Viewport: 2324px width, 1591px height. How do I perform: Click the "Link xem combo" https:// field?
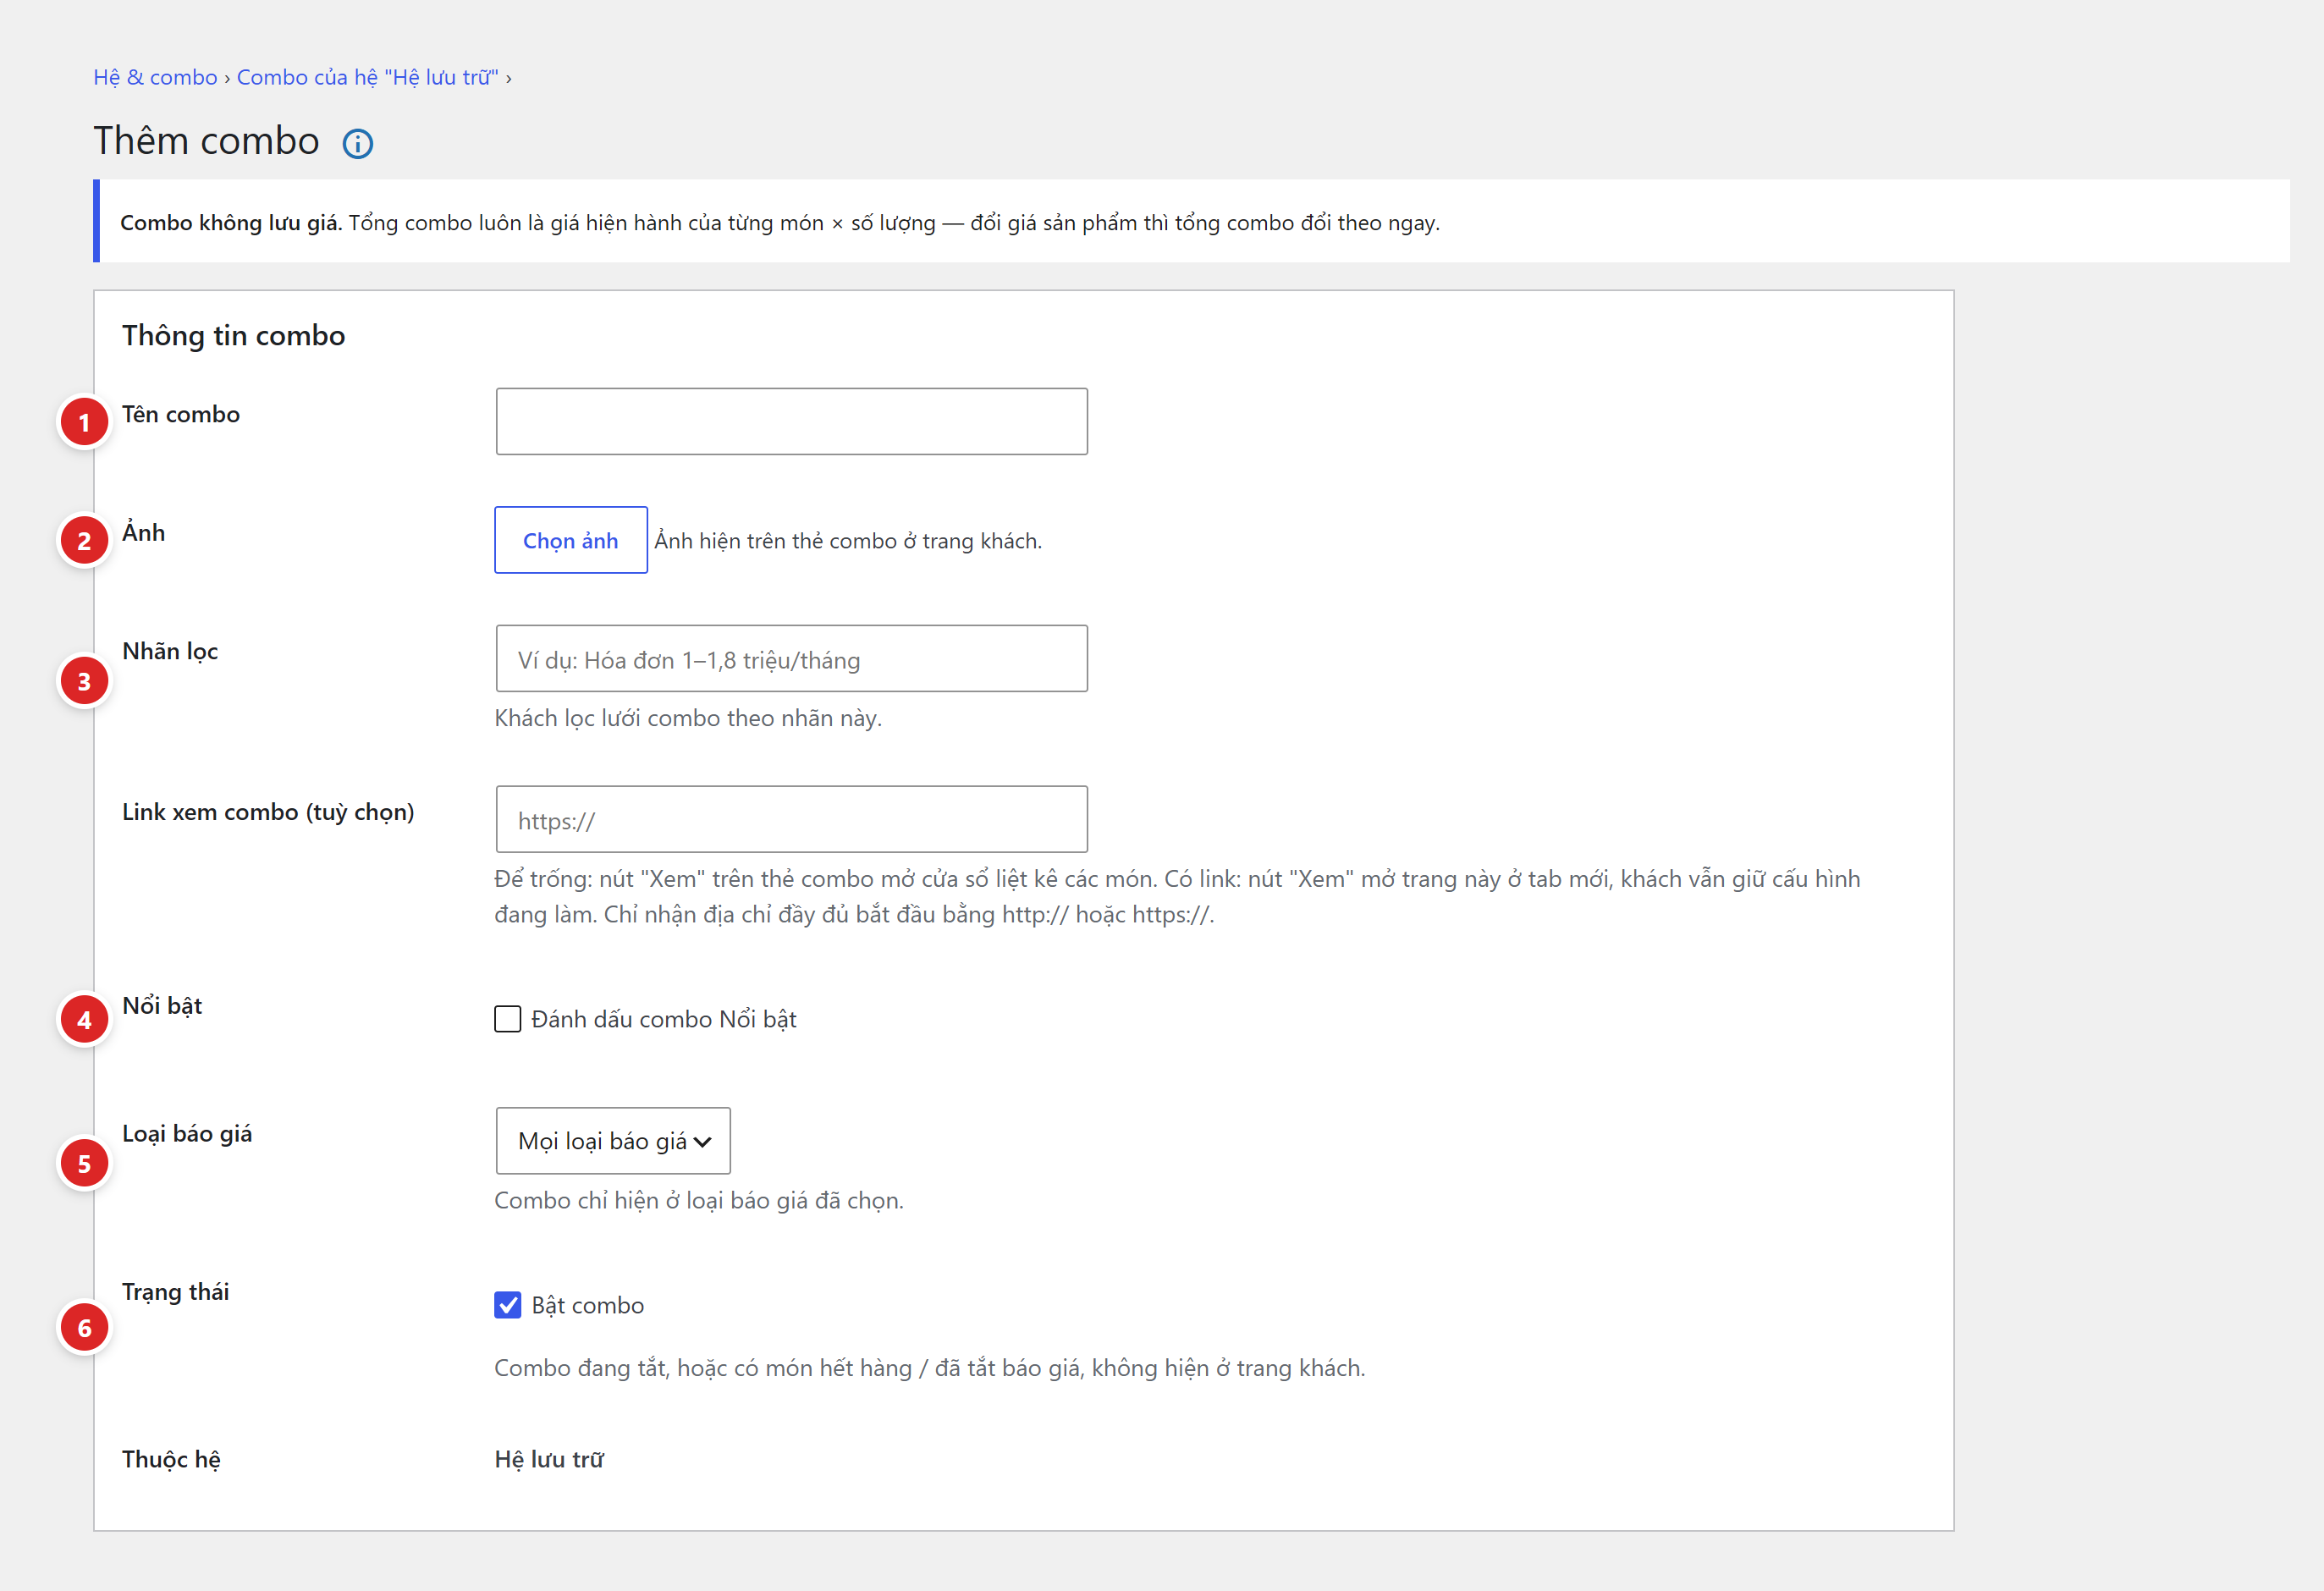point(791,819)
